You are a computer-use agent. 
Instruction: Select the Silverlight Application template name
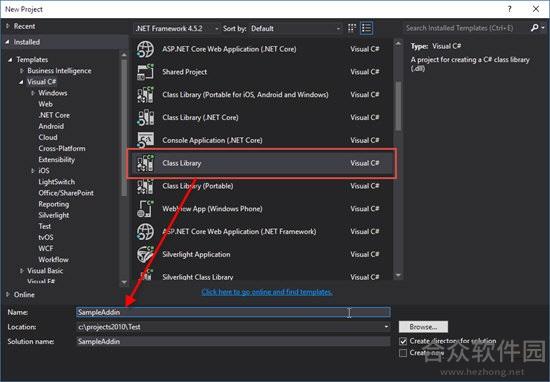(196, 254)
